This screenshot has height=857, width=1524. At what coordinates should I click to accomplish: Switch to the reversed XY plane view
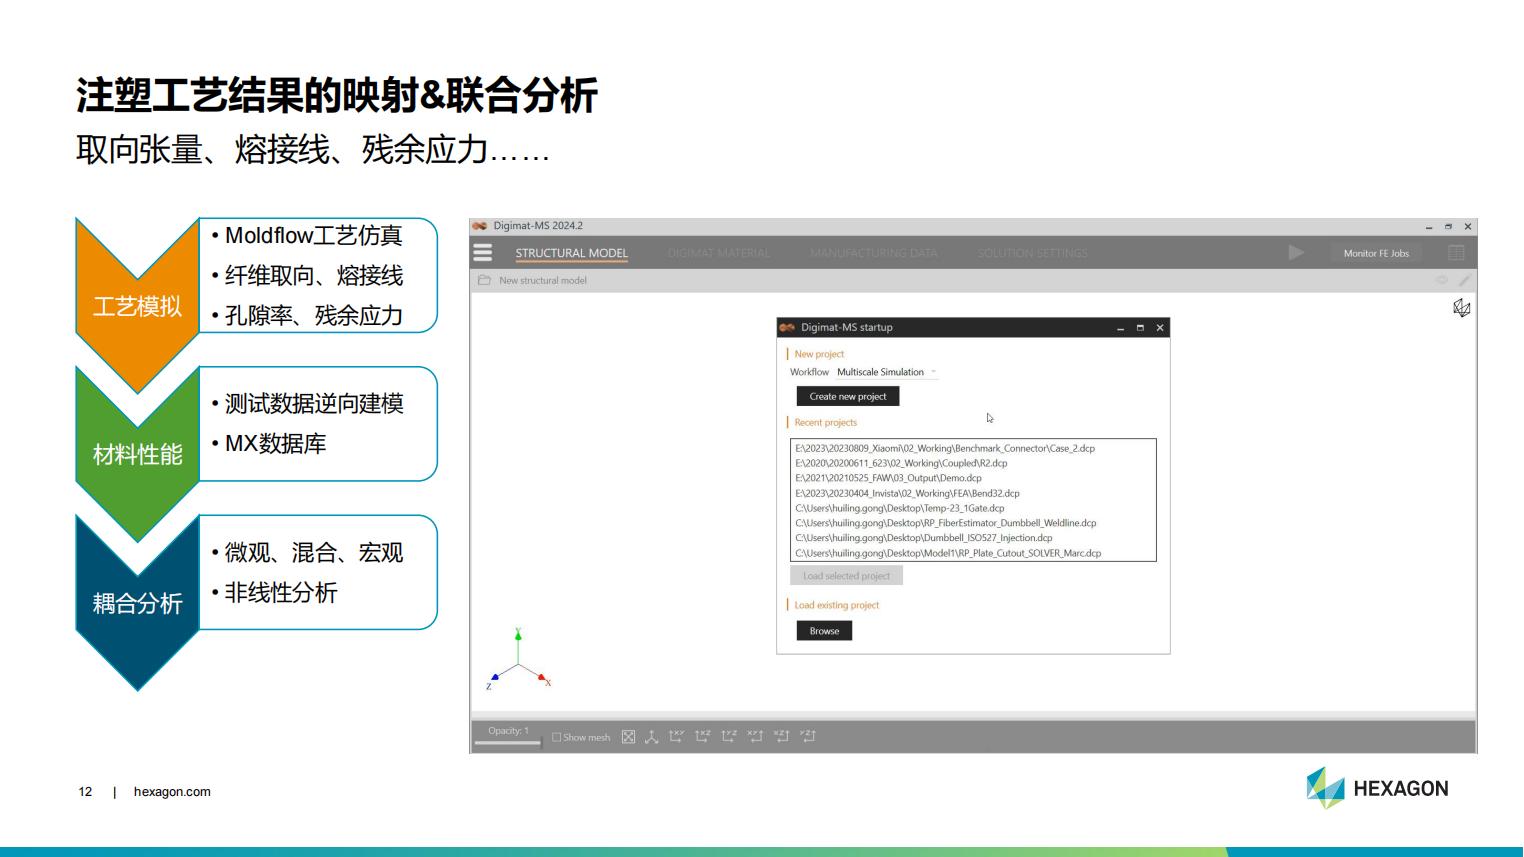tap(755, 736)
